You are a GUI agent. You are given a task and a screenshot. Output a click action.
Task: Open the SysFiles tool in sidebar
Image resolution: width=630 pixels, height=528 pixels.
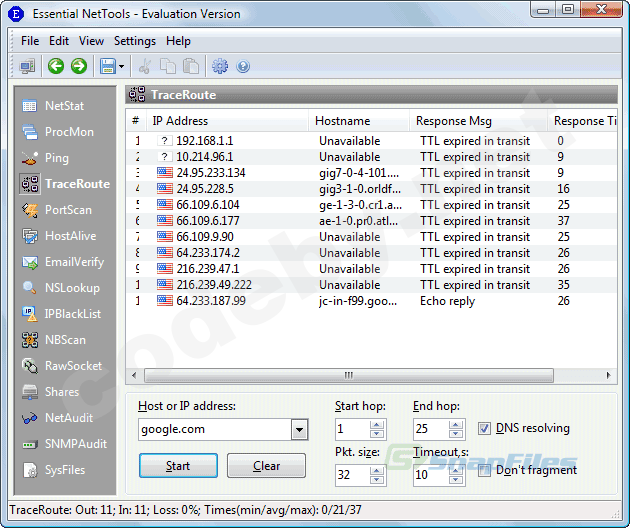point(54,470)
